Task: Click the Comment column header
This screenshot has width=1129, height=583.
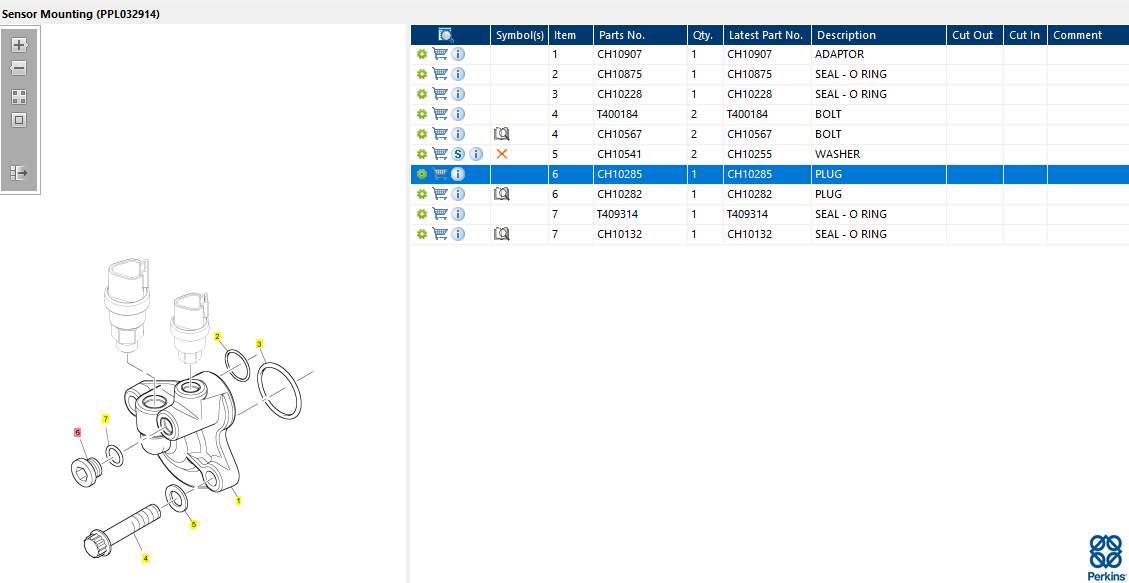Action: (1088, 35)
